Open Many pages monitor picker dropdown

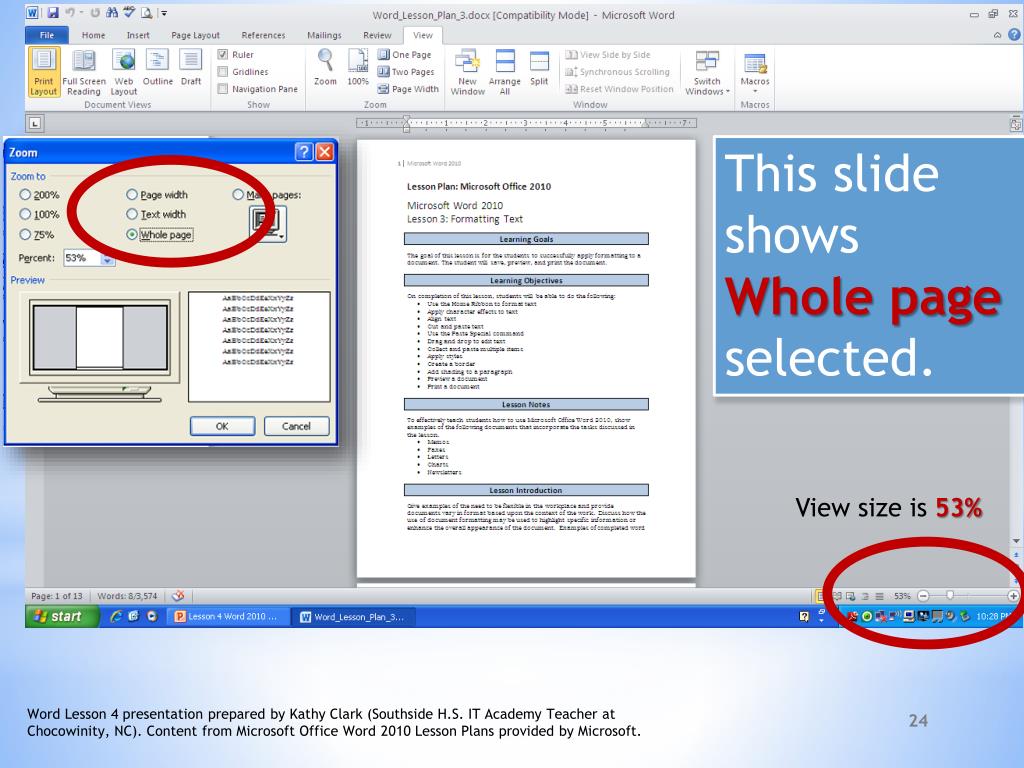coord(268,224)
